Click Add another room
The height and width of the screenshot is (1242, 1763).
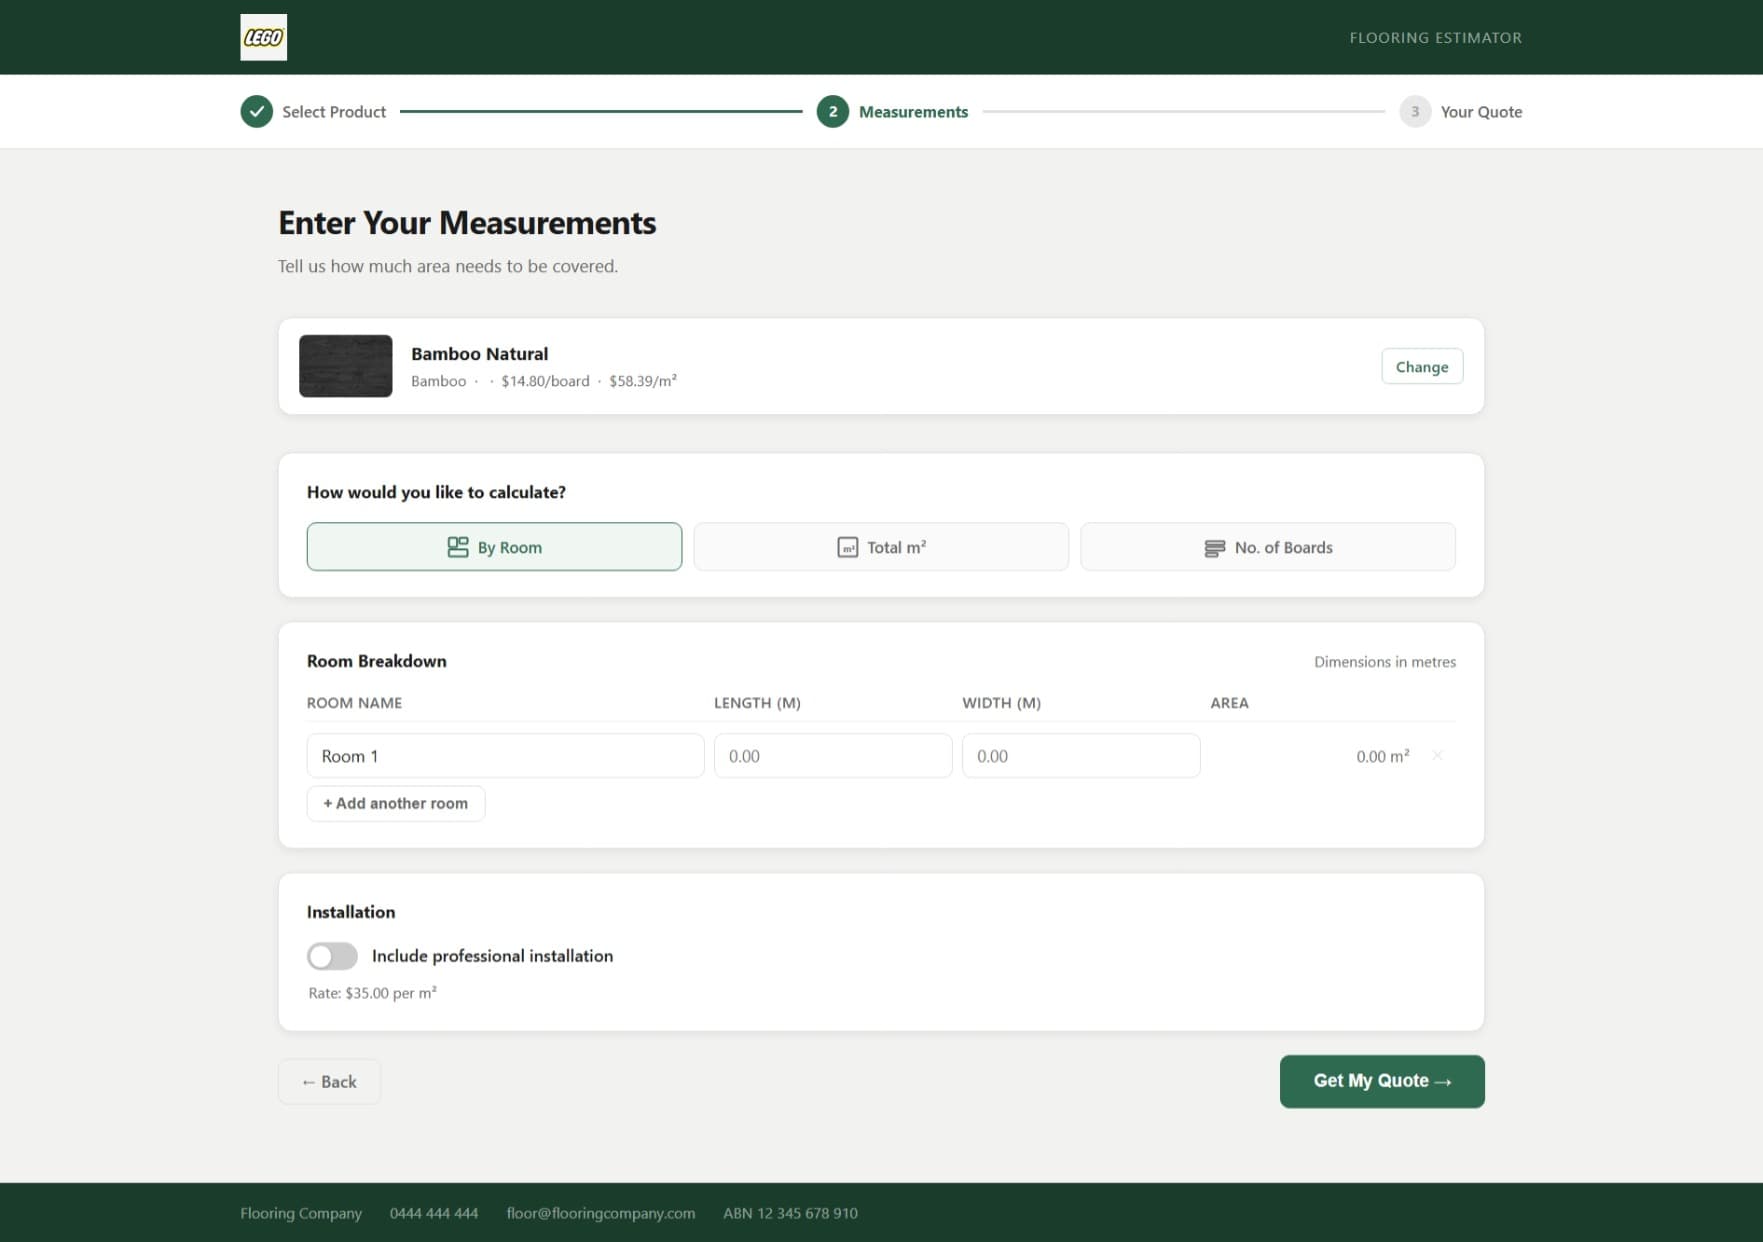[395, 803]
